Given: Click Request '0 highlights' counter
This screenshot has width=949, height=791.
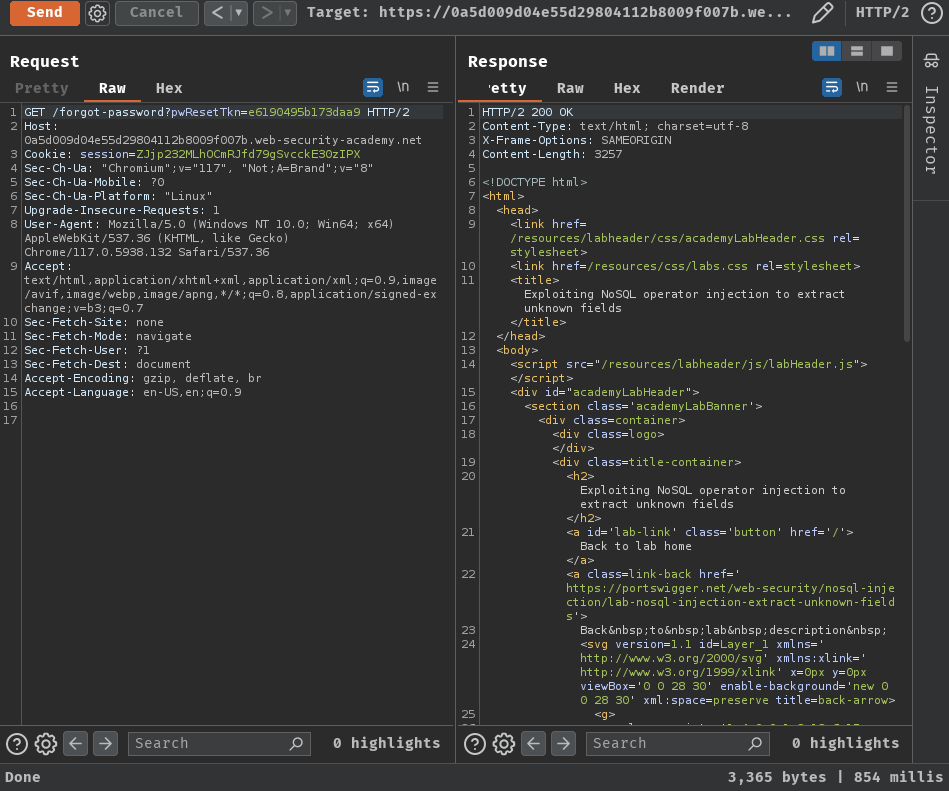Looking at the screenshot, I should [x=387, y=743].
